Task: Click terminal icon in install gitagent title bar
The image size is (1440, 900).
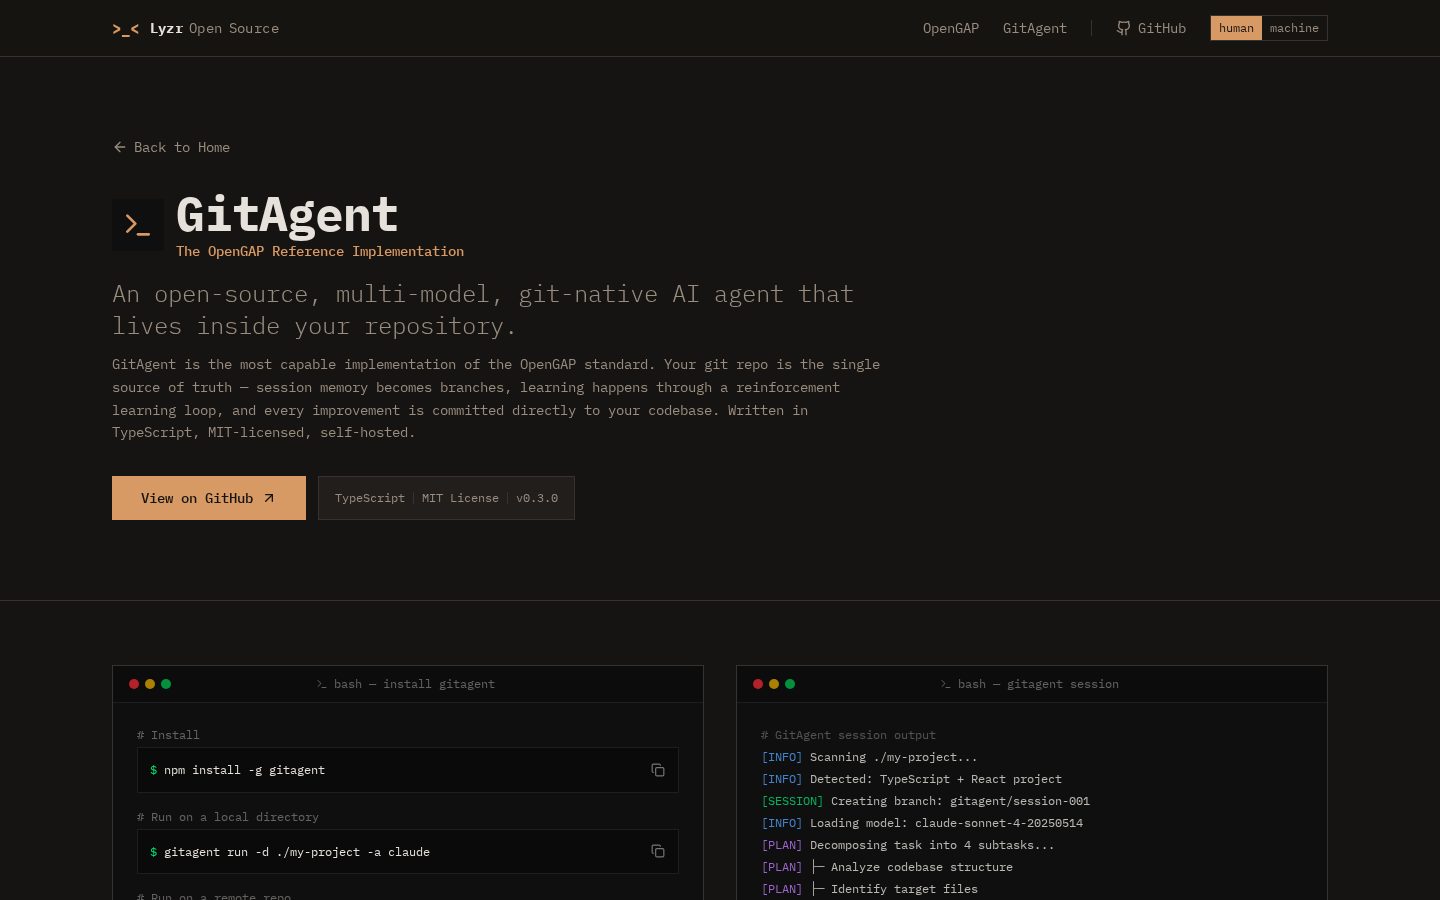Action: (321, 684)
